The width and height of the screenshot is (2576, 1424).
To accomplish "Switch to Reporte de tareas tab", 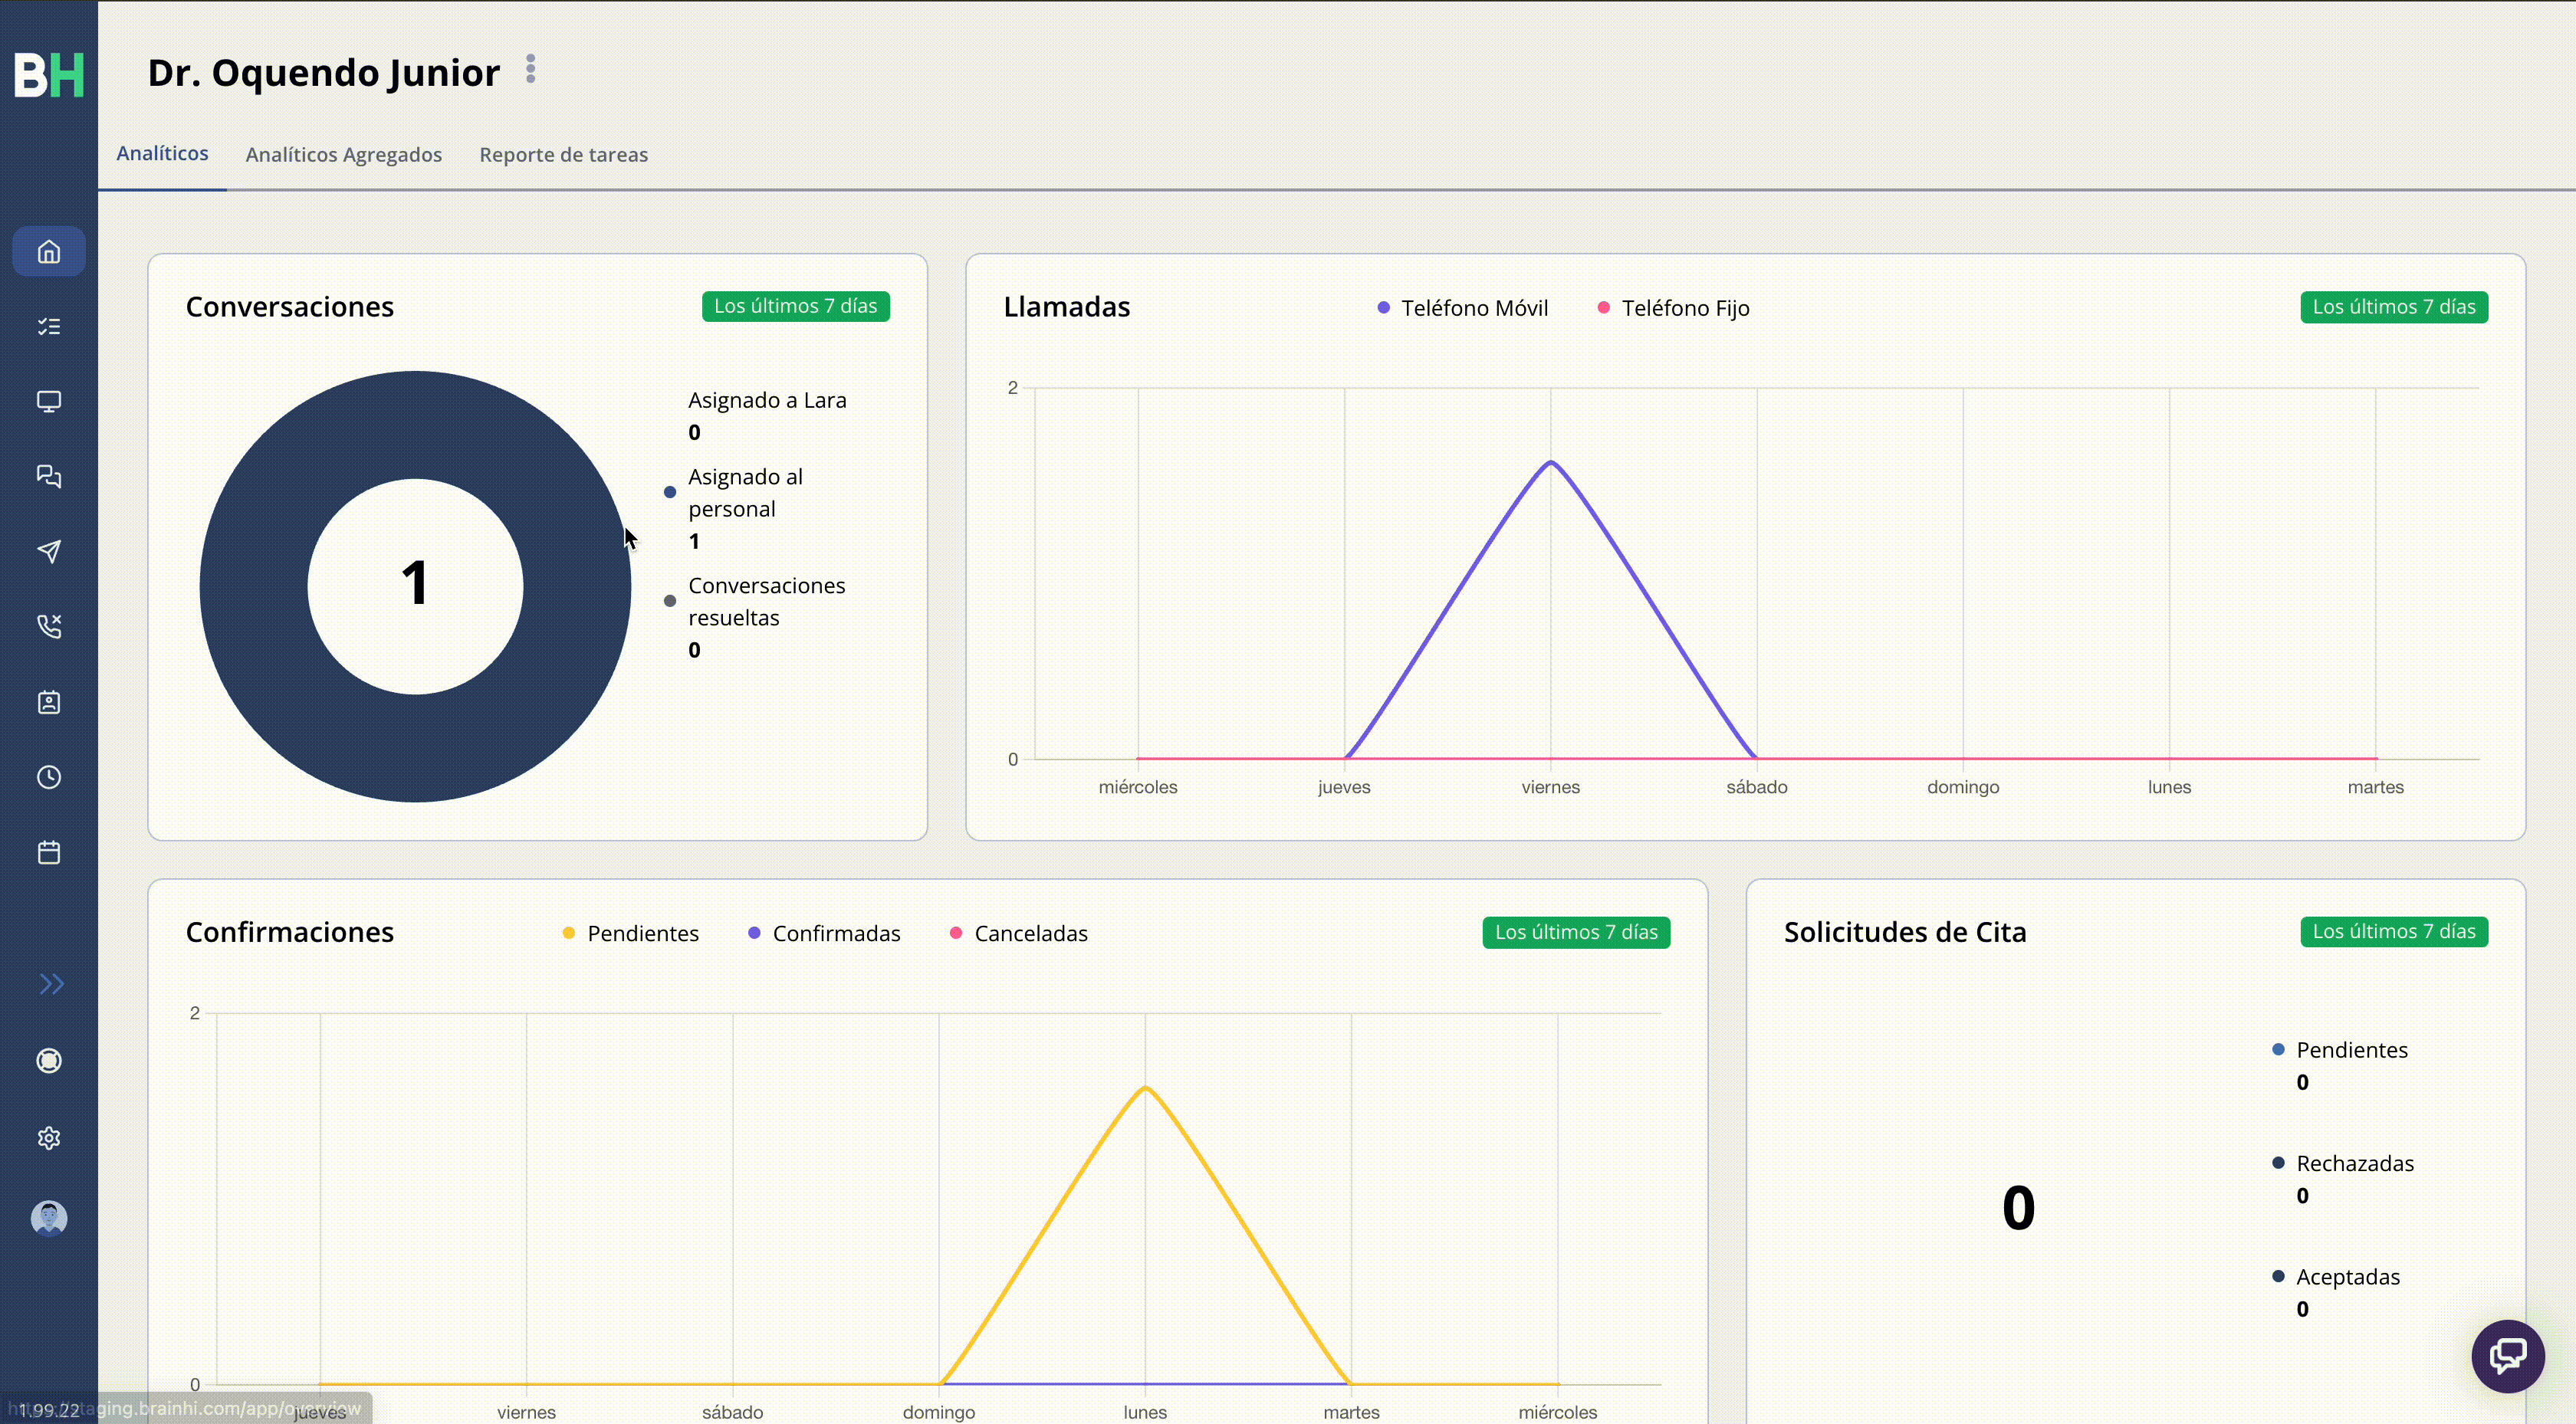I will pos(563,154).
